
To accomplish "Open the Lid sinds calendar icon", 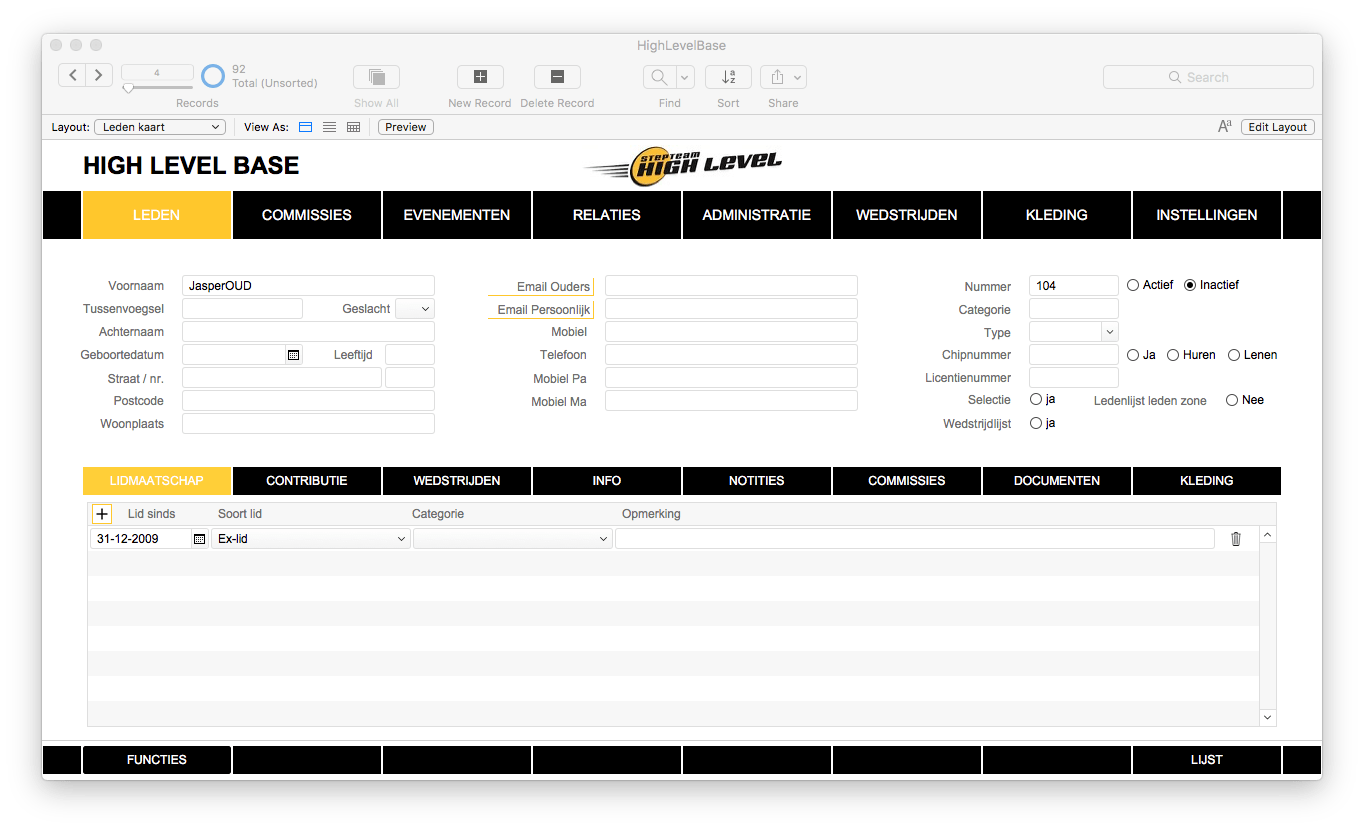I will (x=199, y=539).
